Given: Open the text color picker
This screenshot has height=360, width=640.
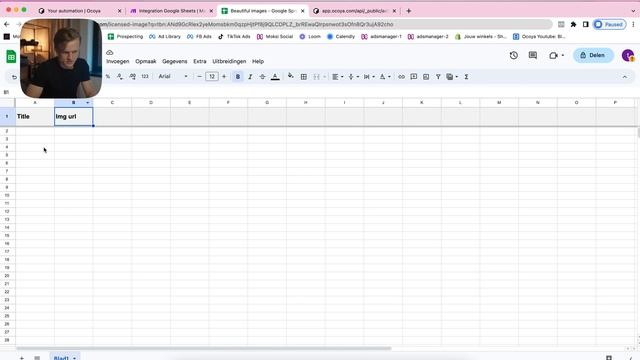Looking at the screenshot, I should pyautogui.click(x=275, y=77).
